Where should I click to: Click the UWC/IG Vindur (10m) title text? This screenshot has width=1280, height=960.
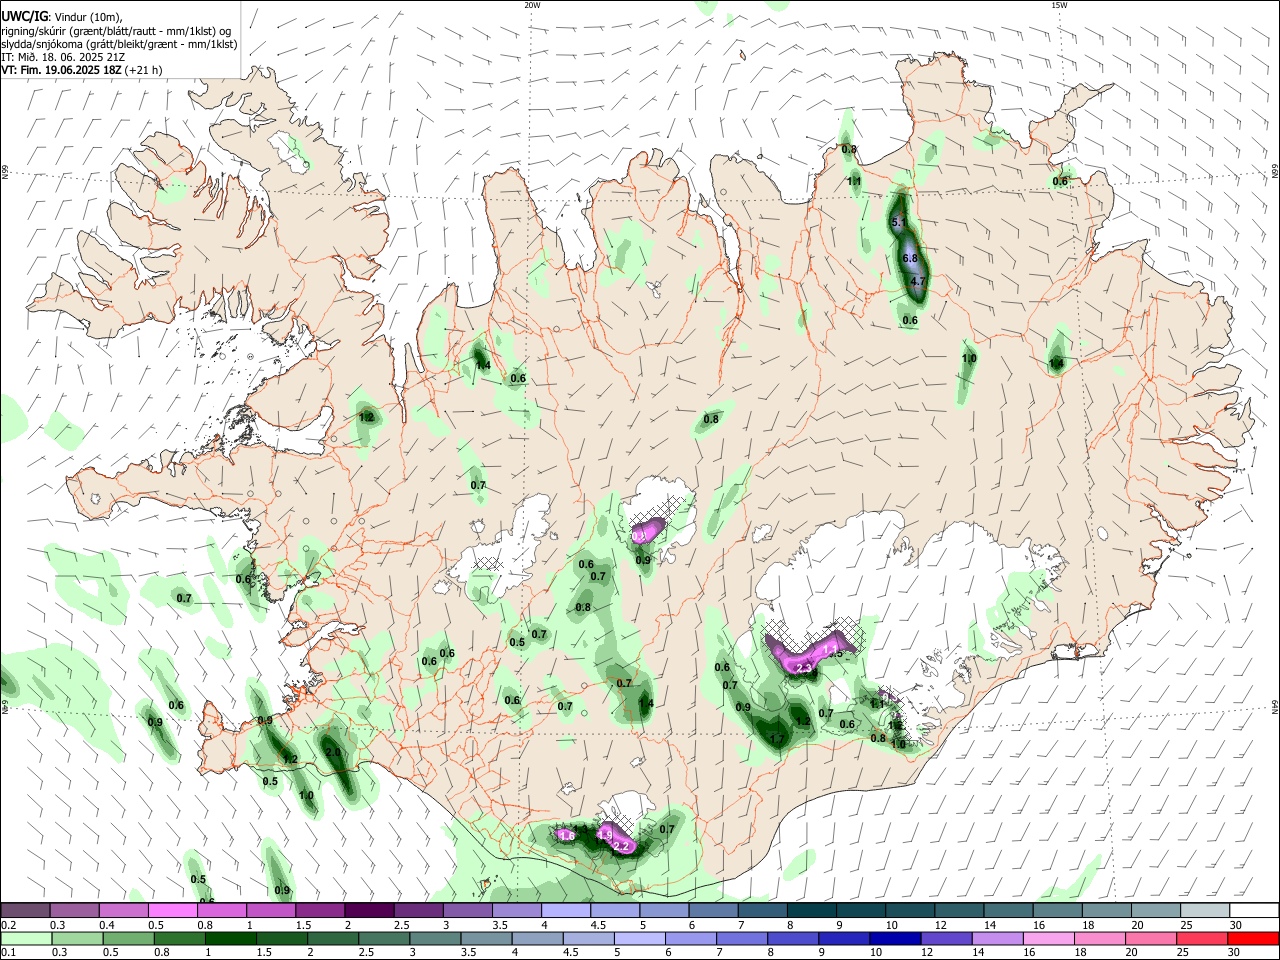[x=61, y=16]
